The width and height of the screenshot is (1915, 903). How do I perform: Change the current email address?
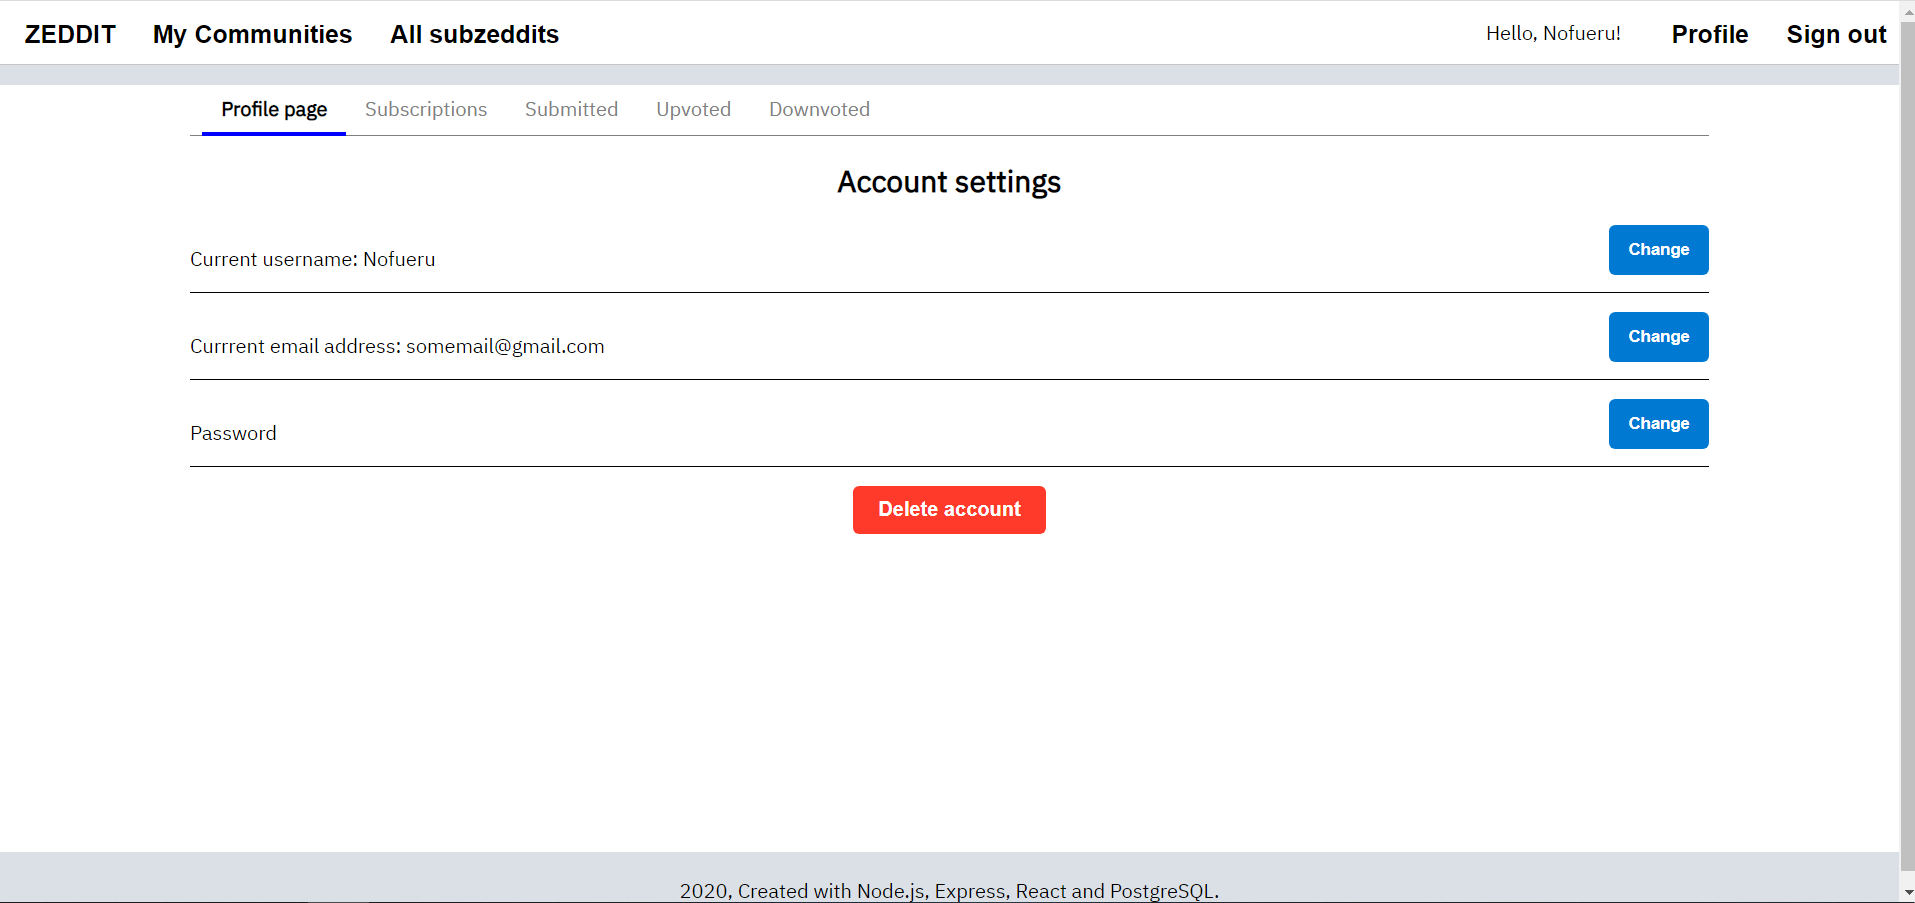click(x=1658, y=337)
